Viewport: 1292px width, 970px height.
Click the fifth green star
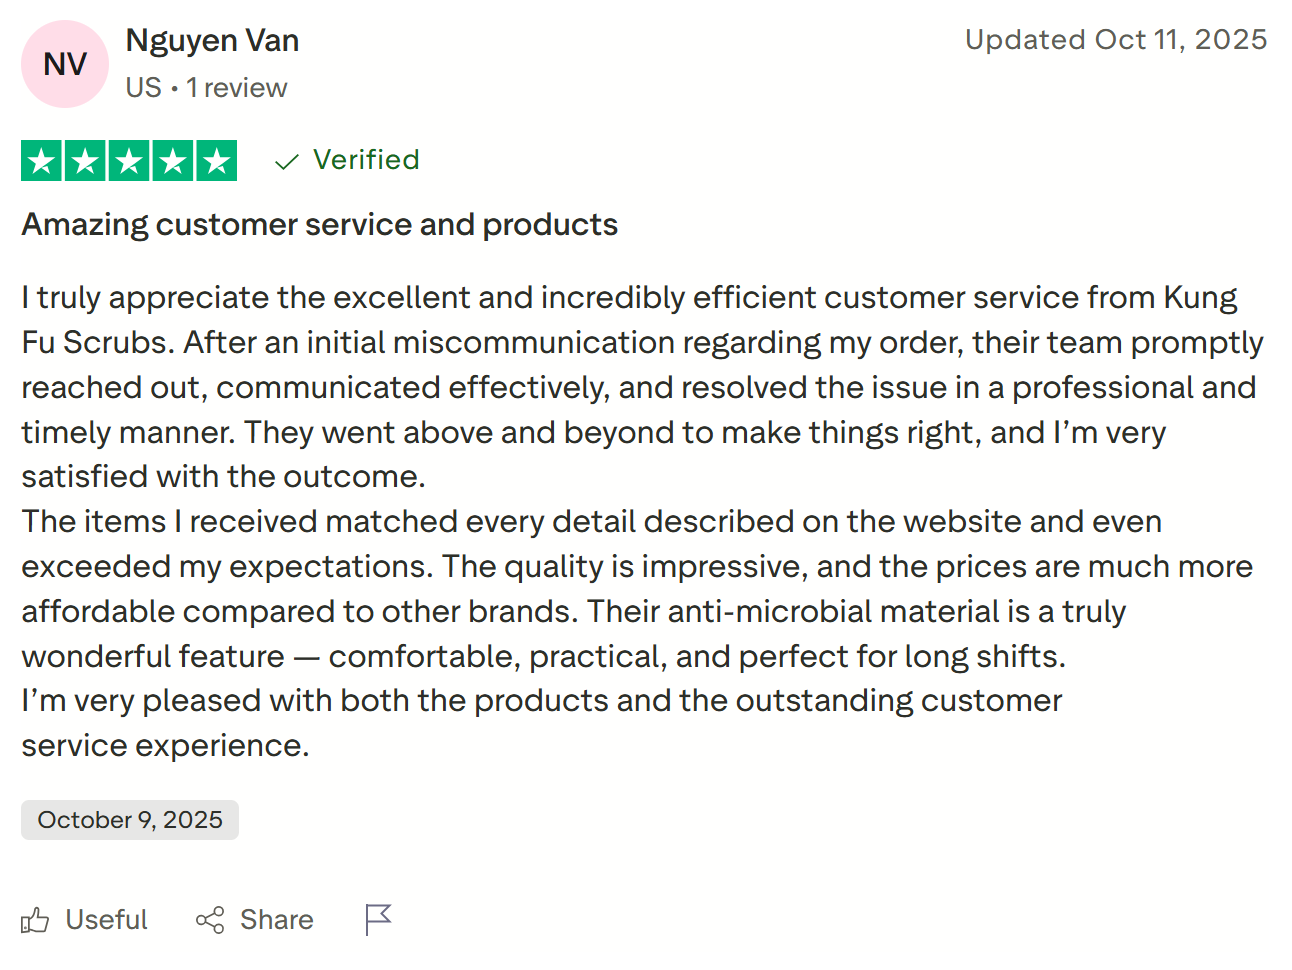(x=216, y=161)
